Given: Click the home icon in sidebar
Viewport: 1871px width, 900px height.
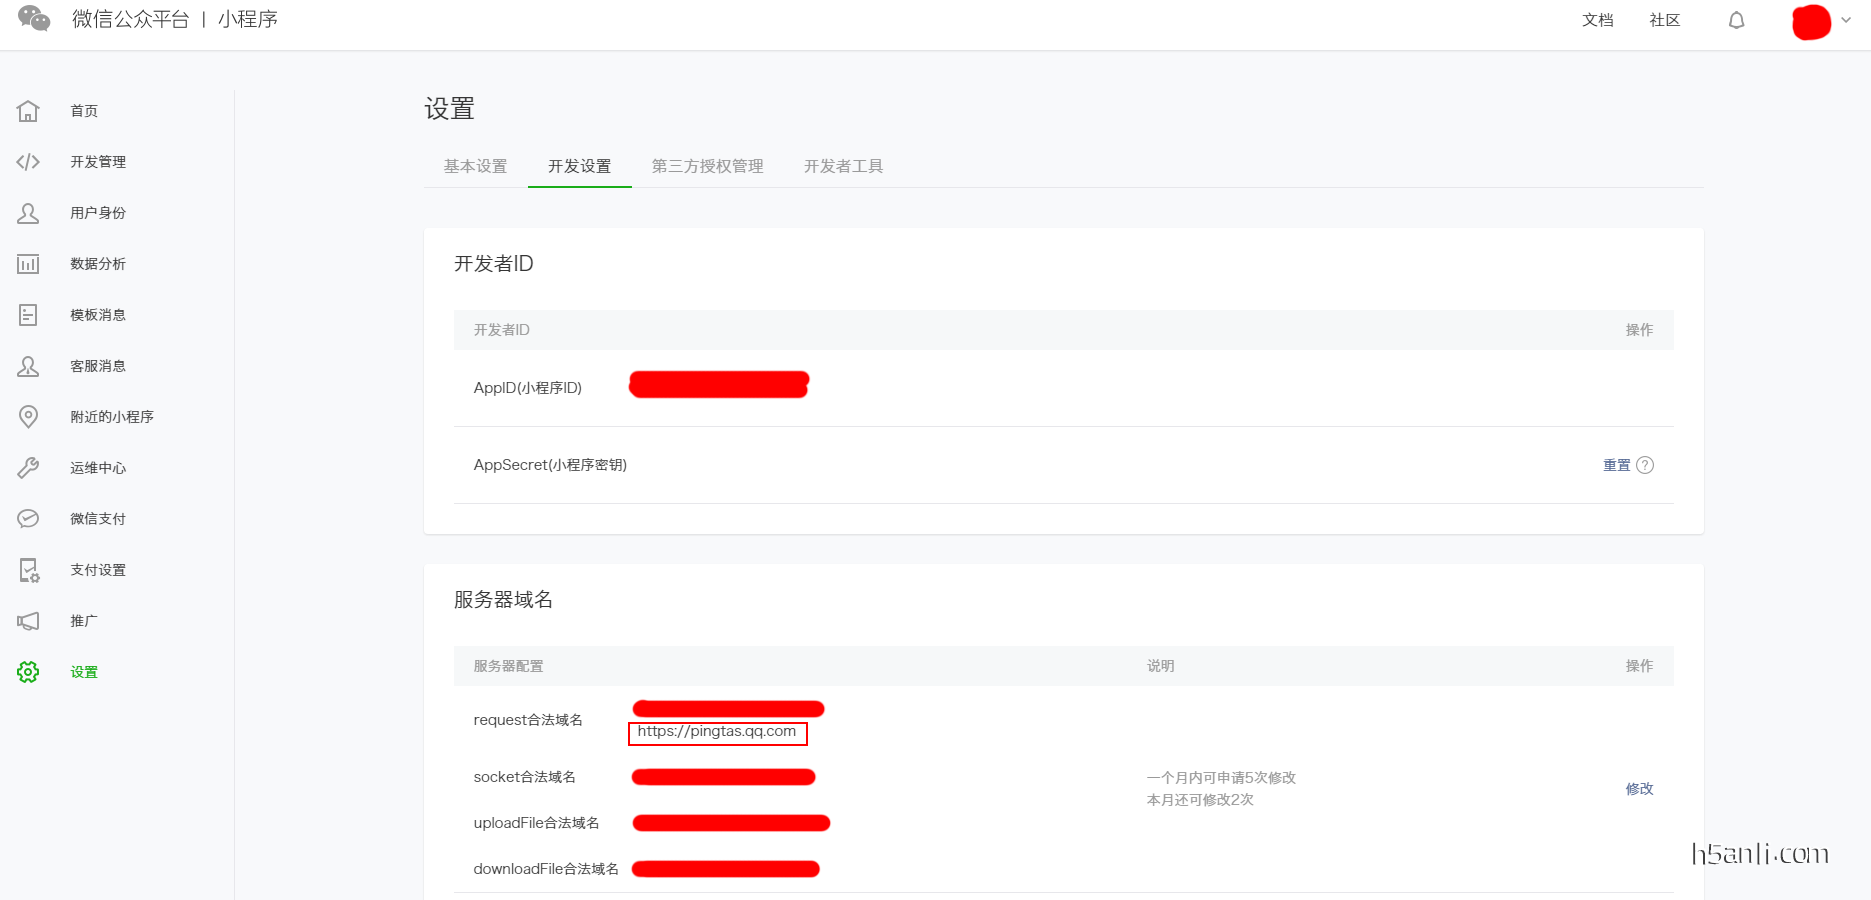Looking at the screenshot, I should point(28,111).
